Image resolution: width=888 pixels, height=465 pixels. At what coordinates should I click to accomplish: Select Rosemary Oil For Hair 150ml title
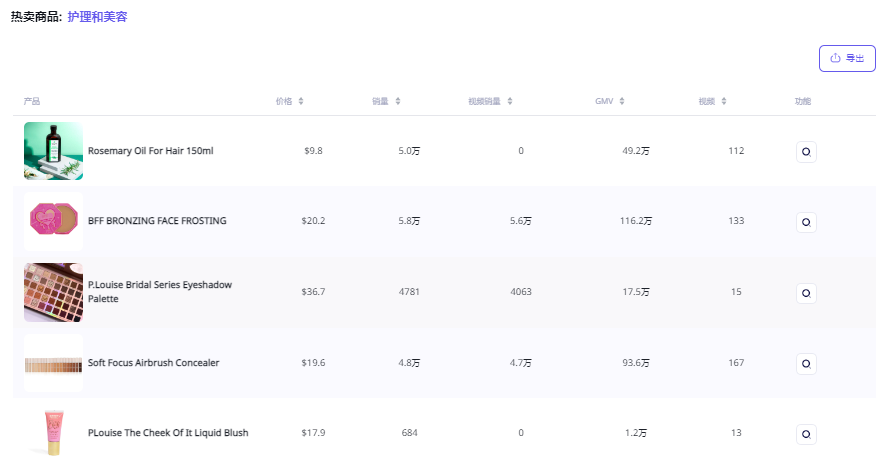tap(151, 151)
